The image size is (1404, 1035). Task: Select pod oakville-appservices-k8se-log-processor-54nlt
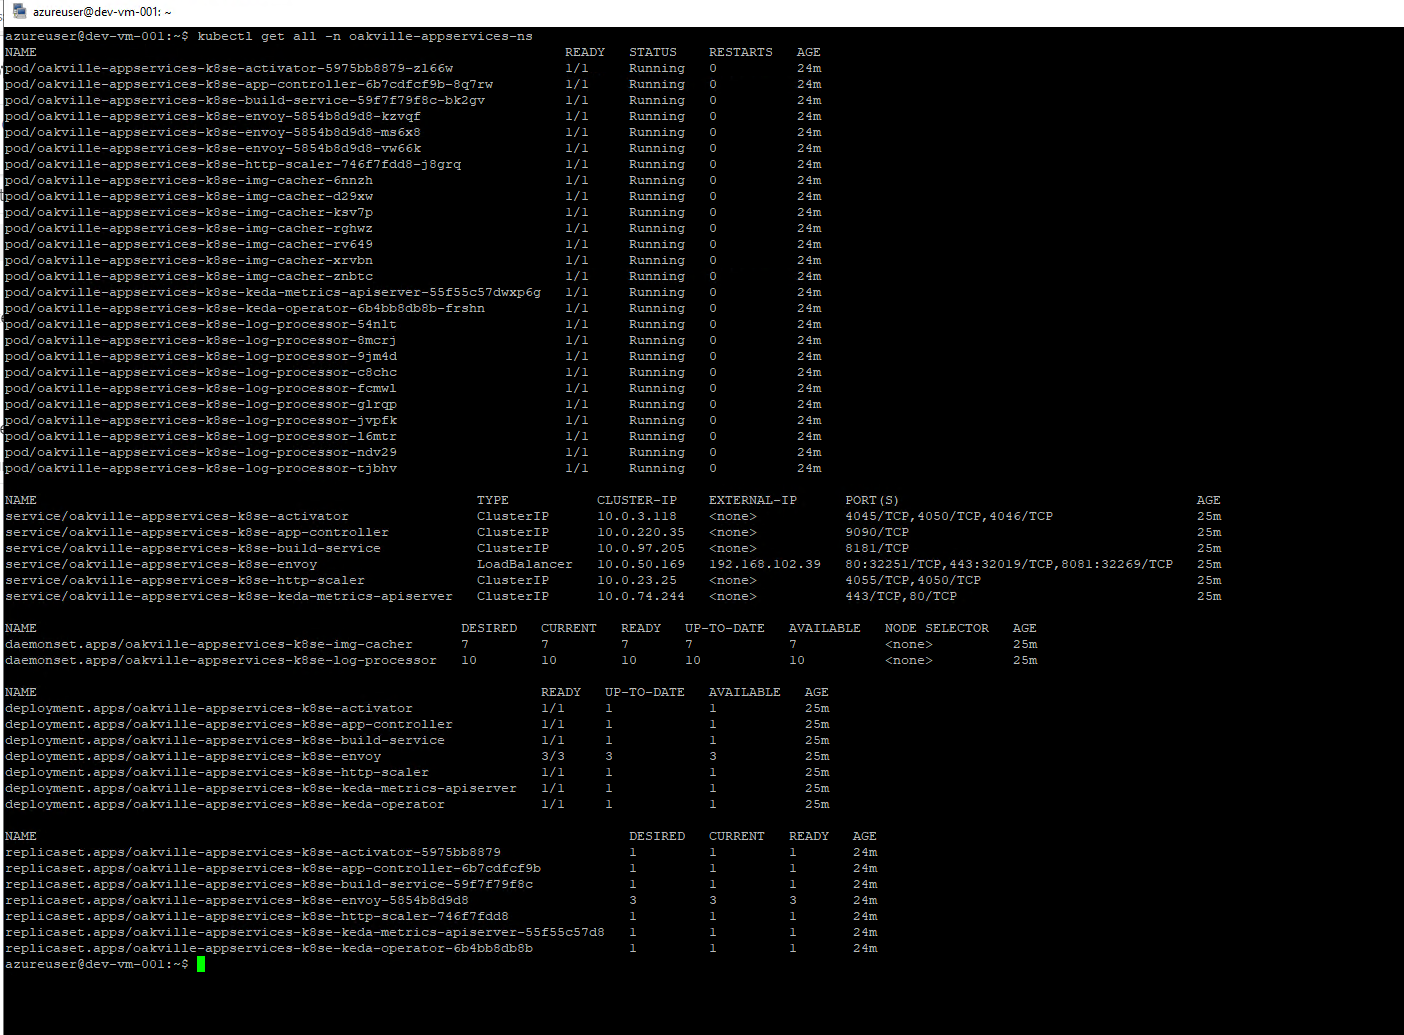coord(200,324)
